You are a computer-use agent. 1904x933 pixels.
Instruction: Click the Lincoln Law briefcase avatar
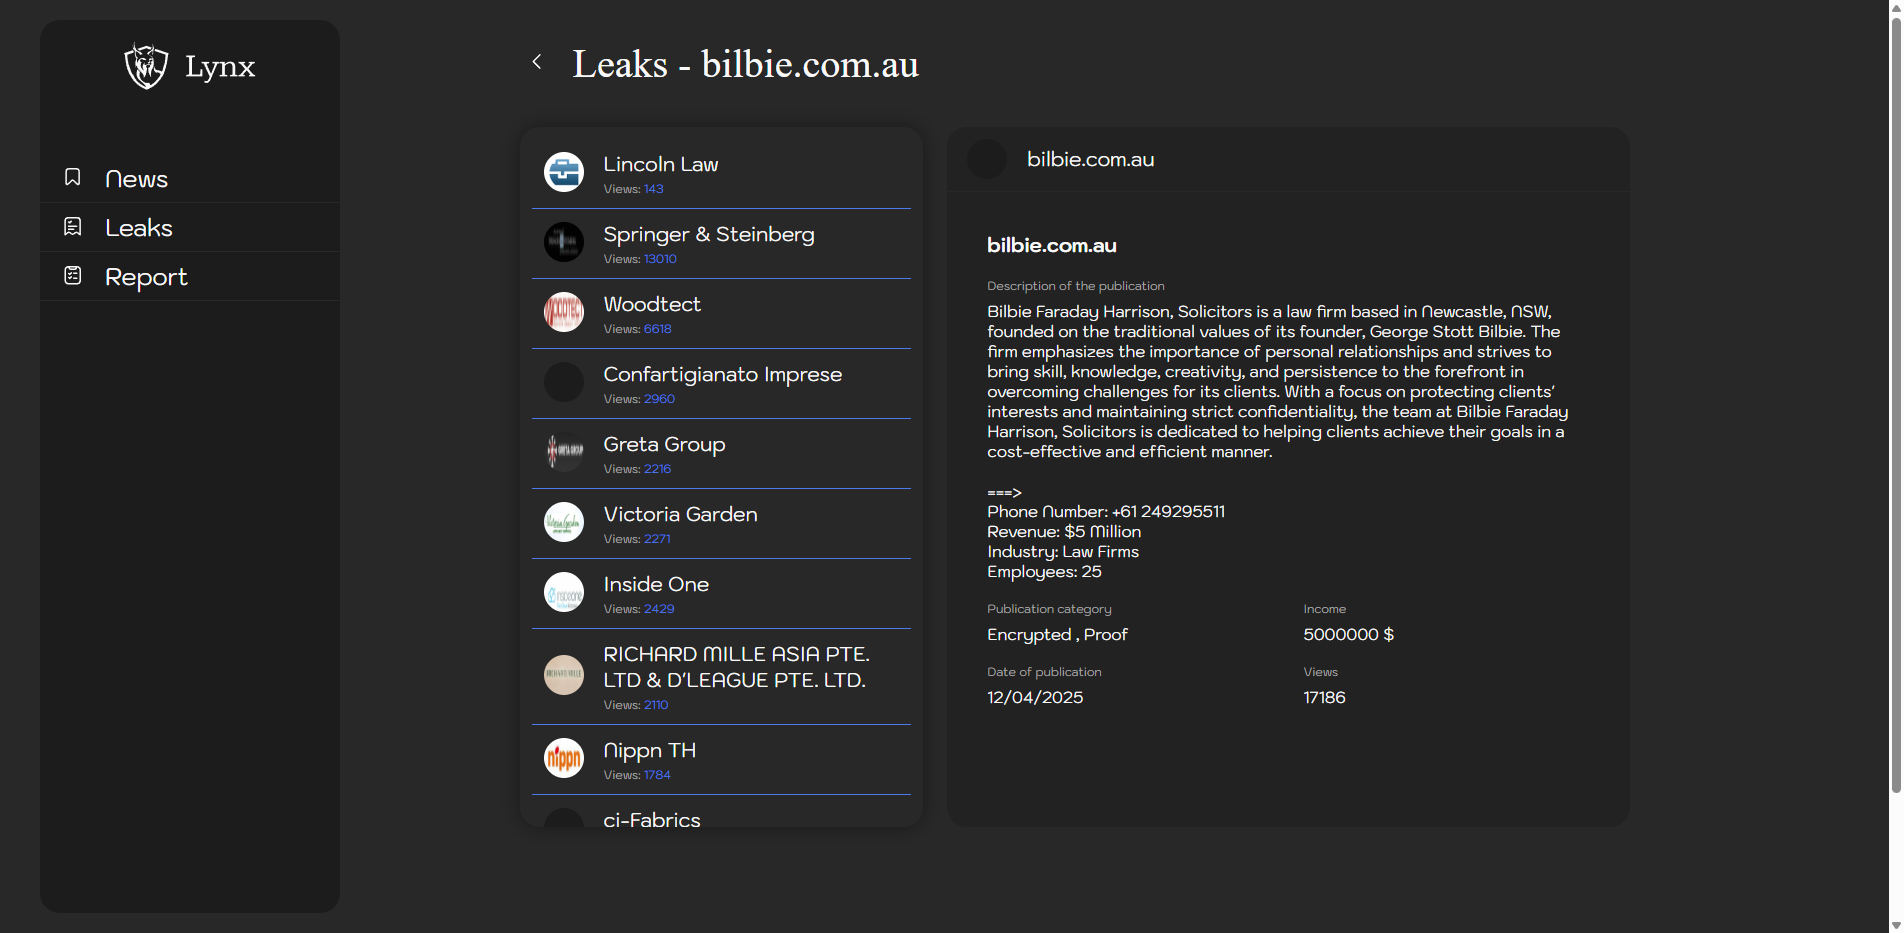click(564, 172)
